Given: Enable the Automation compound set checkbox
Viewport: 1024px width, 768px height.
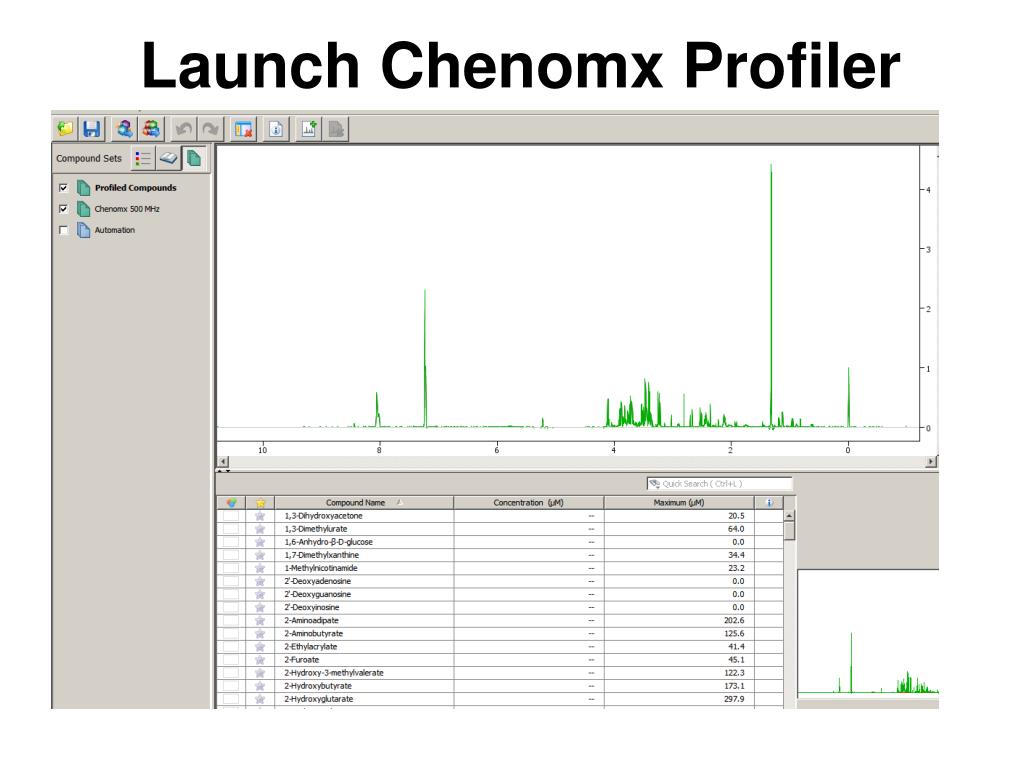Looking at the screenshot, I should click(x=63, y=230).
